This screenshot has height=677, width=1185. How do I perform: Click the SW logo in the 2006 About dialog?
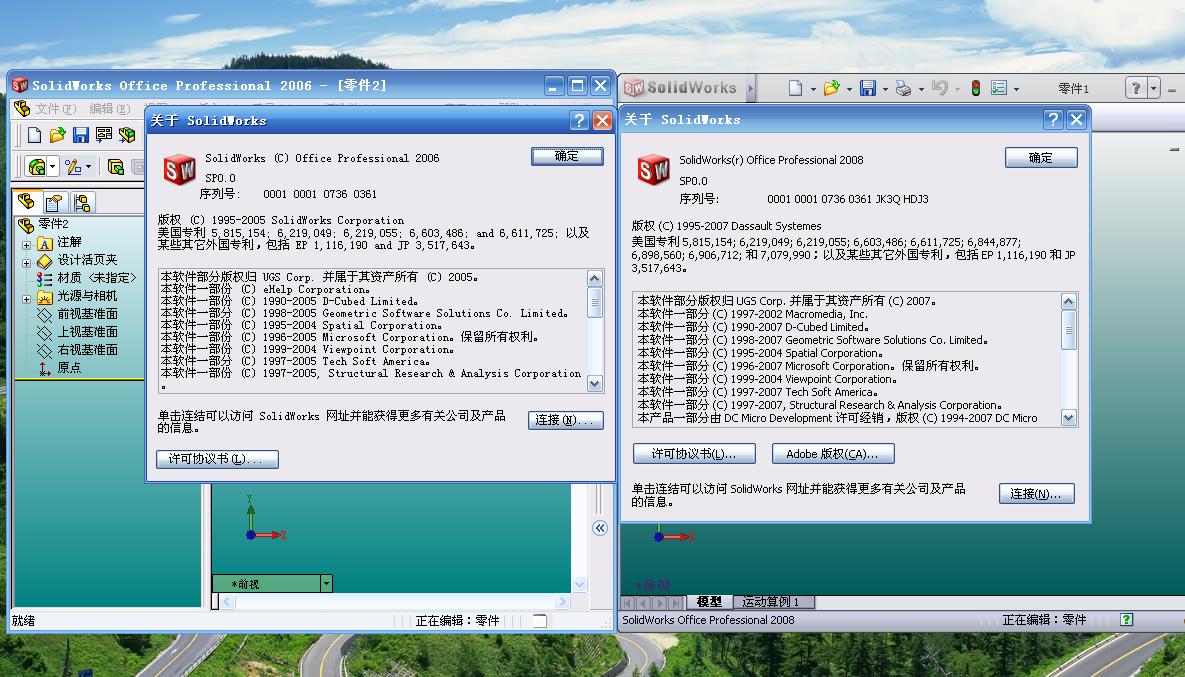(x=180, y=169)
